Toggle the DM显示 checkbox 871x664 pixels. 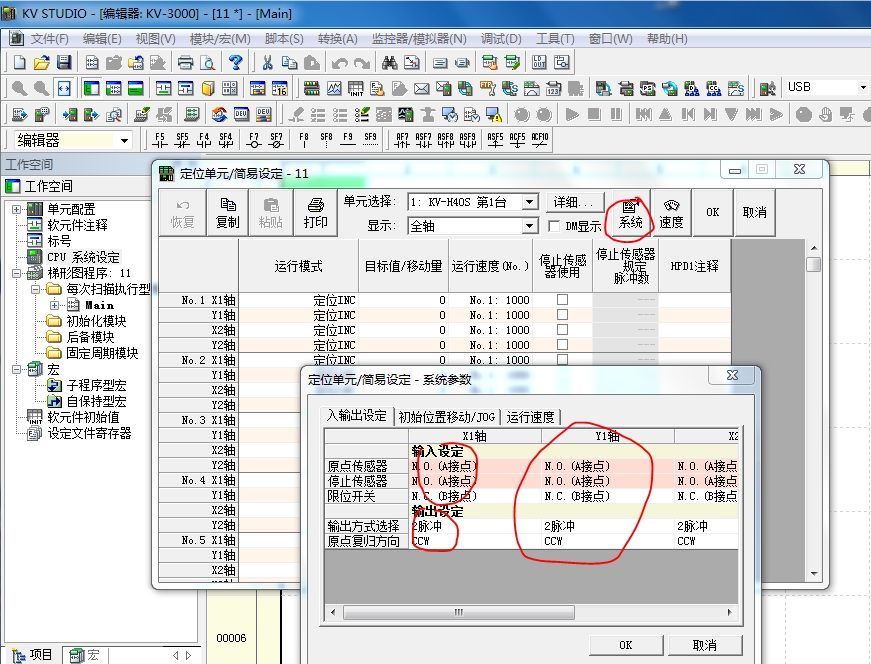coord(554,226)
